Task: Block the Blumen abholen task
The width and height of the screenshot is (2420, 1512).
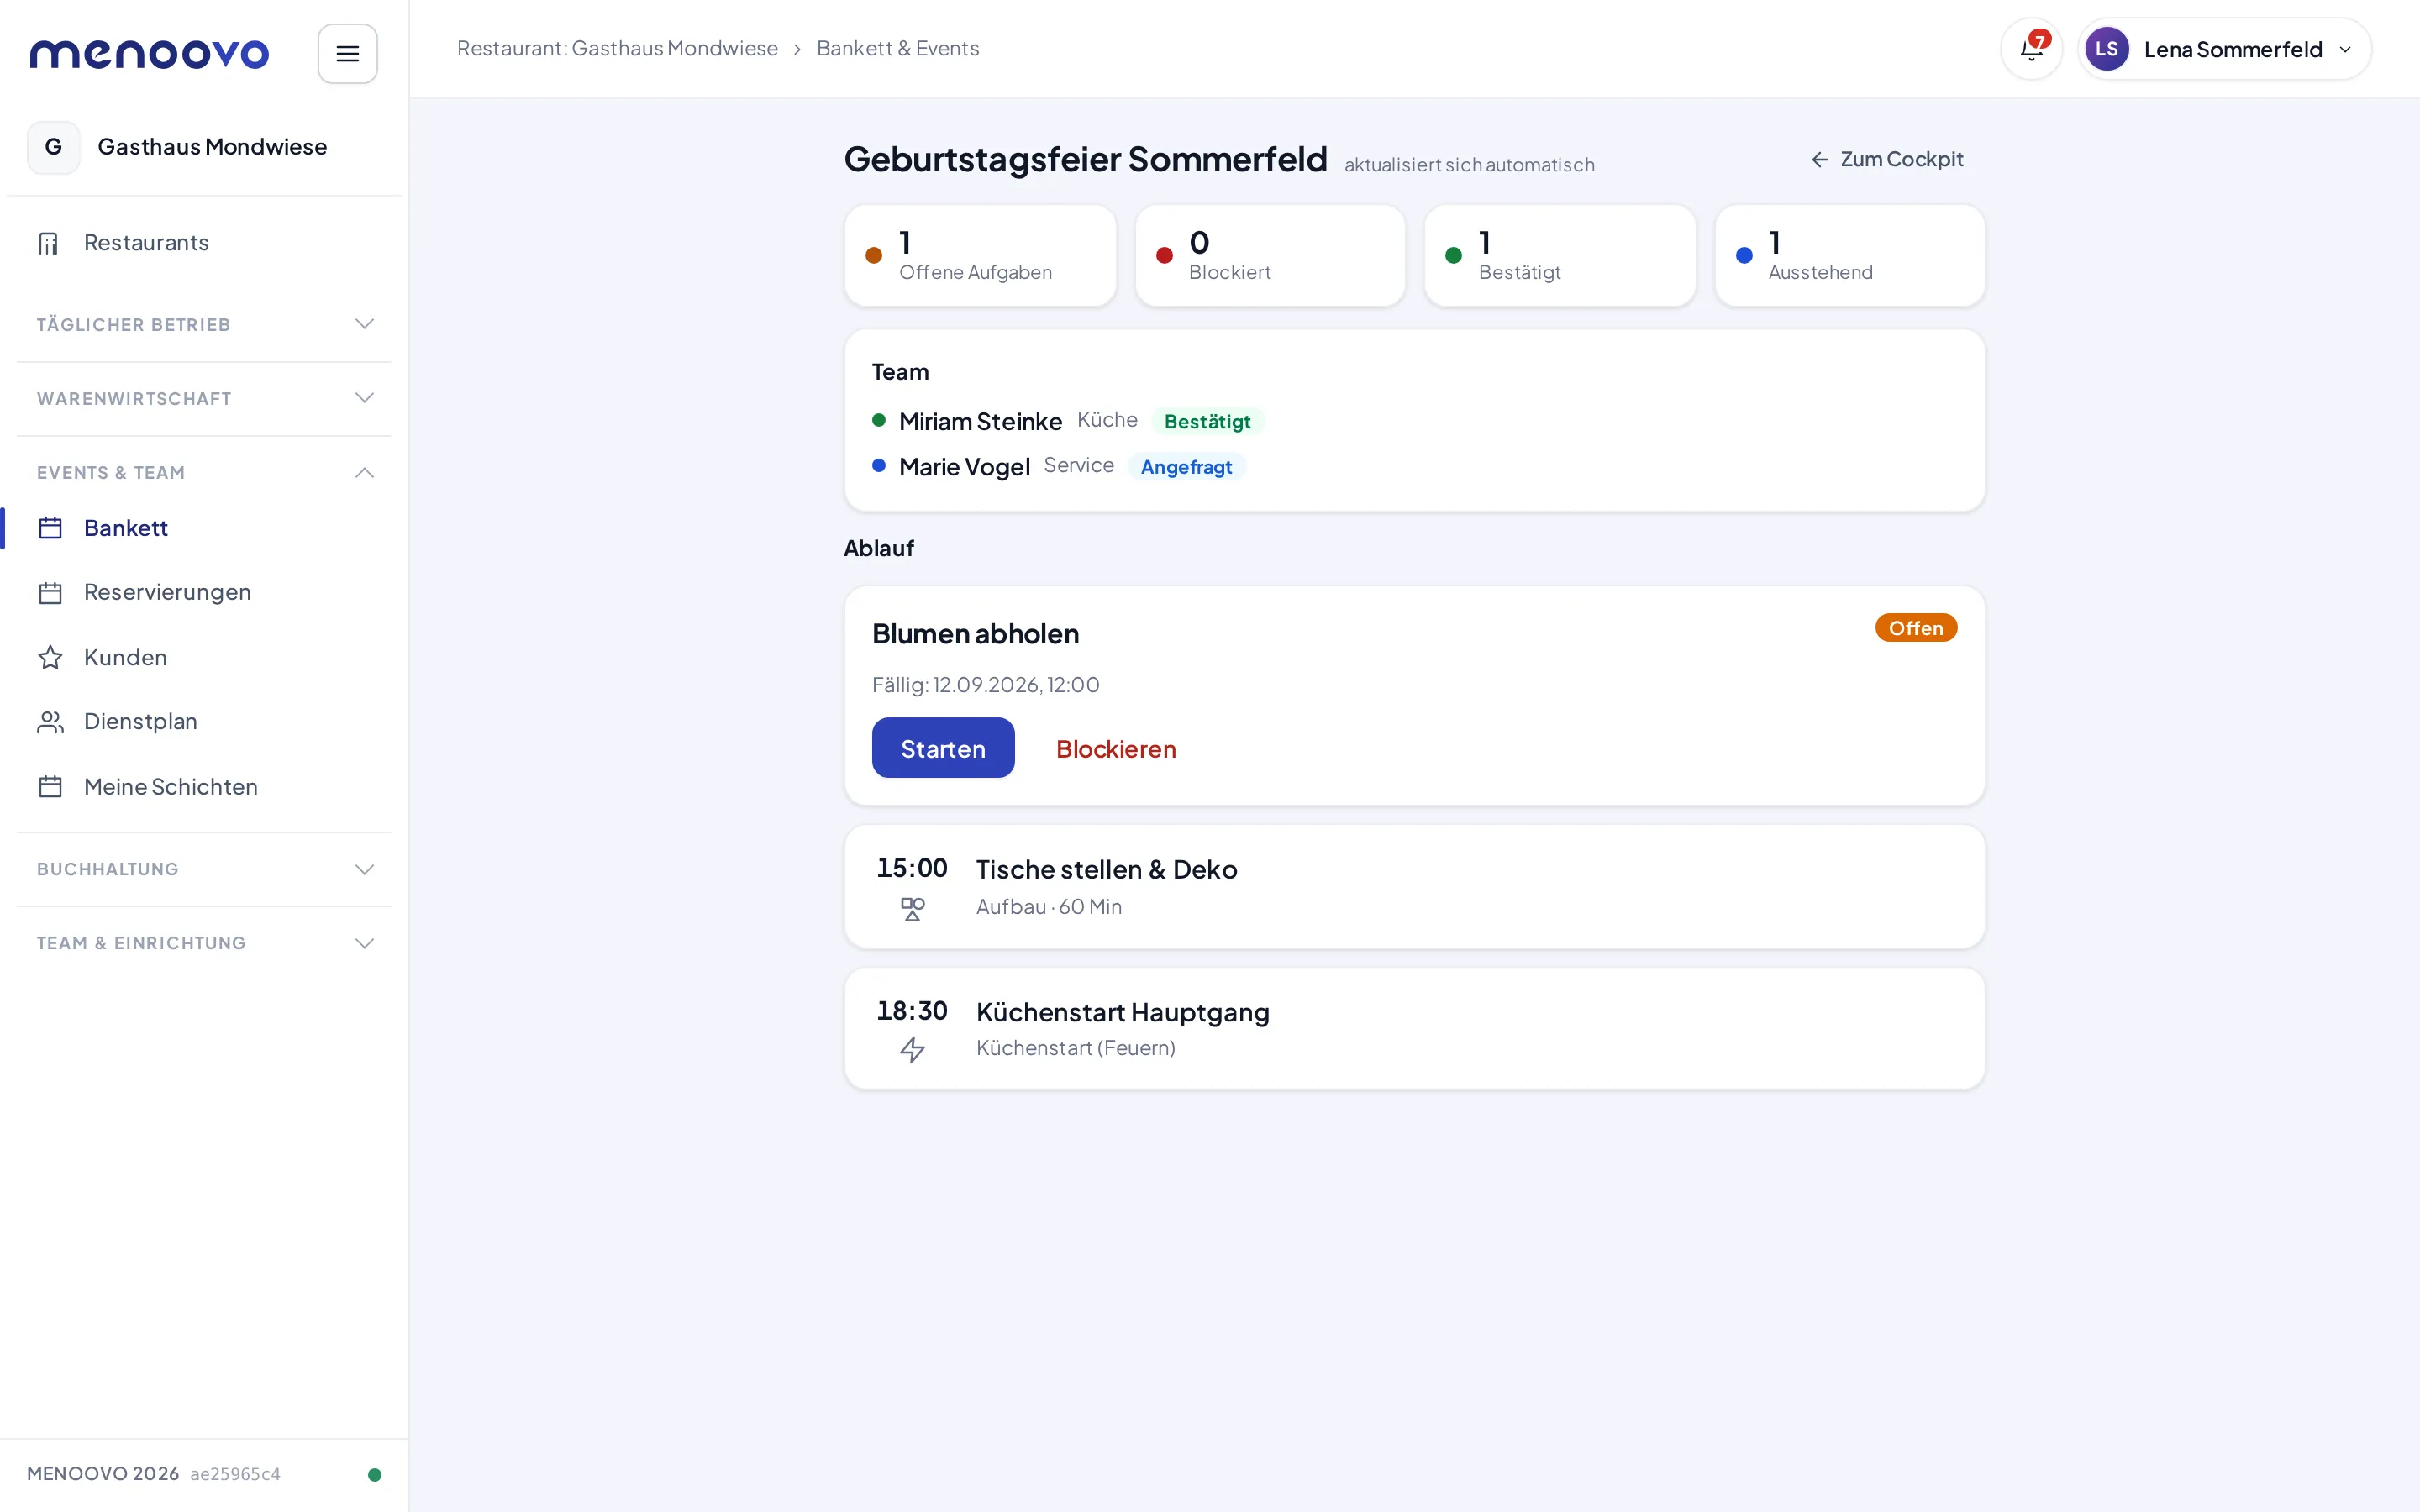Action: pyautogui.click(x=1116, y=748)
